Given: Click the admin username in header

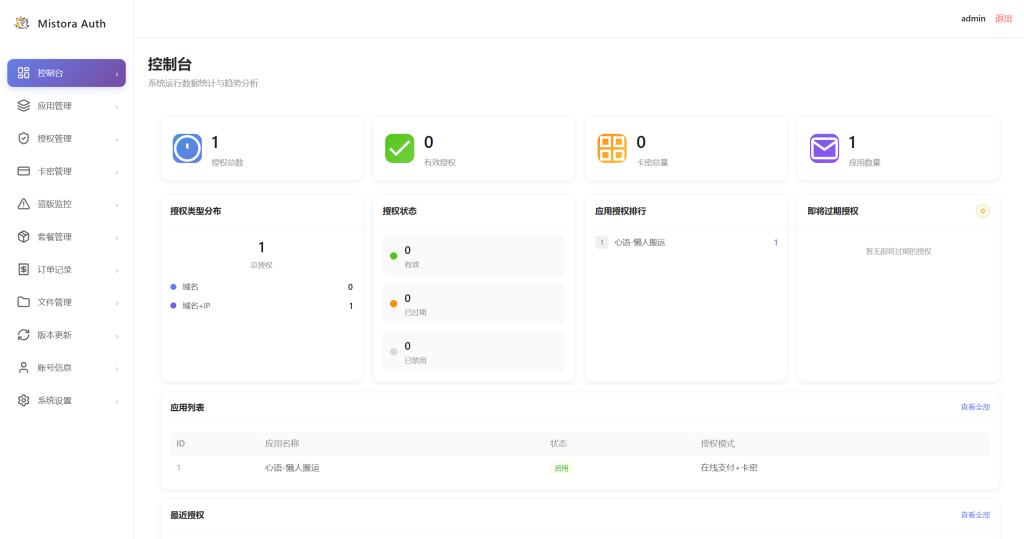Looking at the screenshot, I should click(x=973, y=18).
